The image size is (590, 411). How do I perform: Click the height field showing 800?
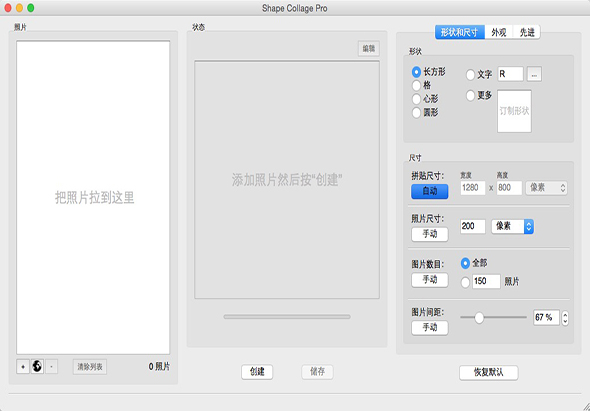(509, 188)
